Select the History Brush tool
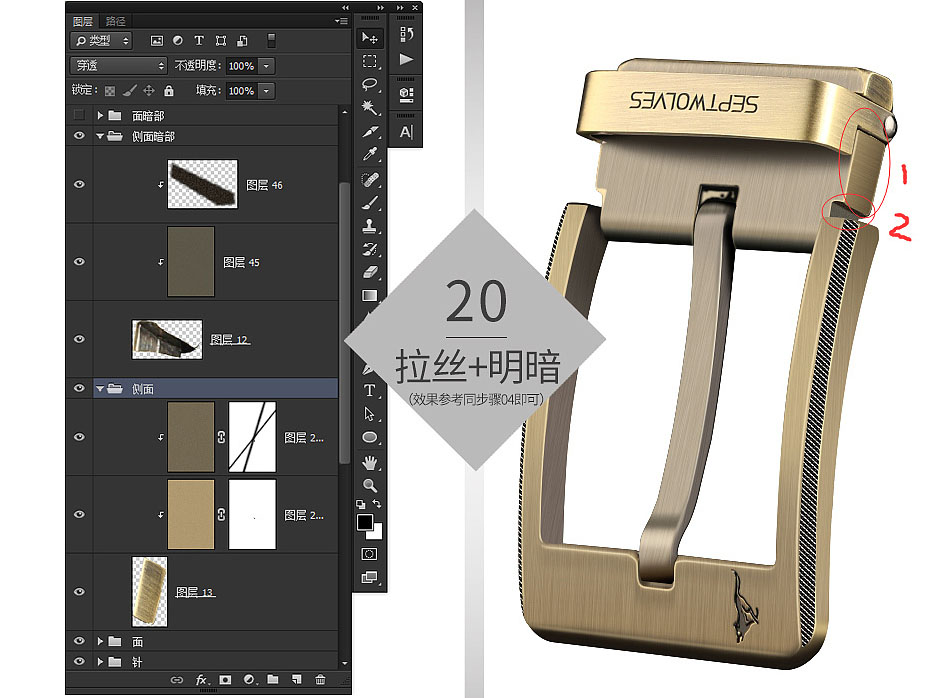The width and height of the screenshot is (948, 698). pyautogui.click(x=369, y=249)
